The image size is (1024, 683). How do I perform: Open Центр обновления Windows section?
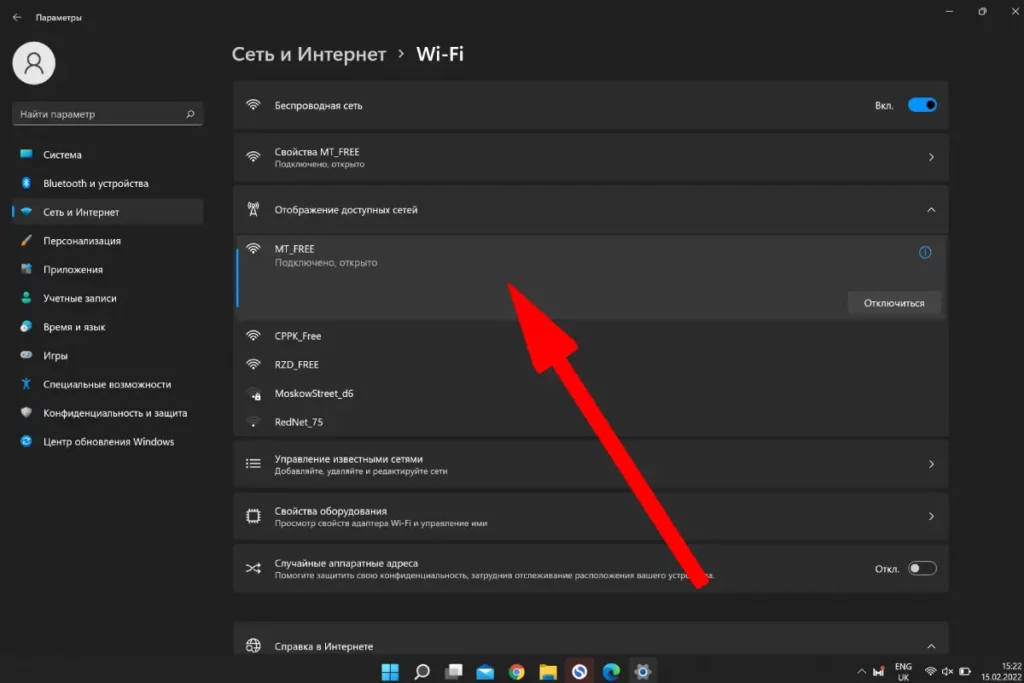click(x=108, y=442)
